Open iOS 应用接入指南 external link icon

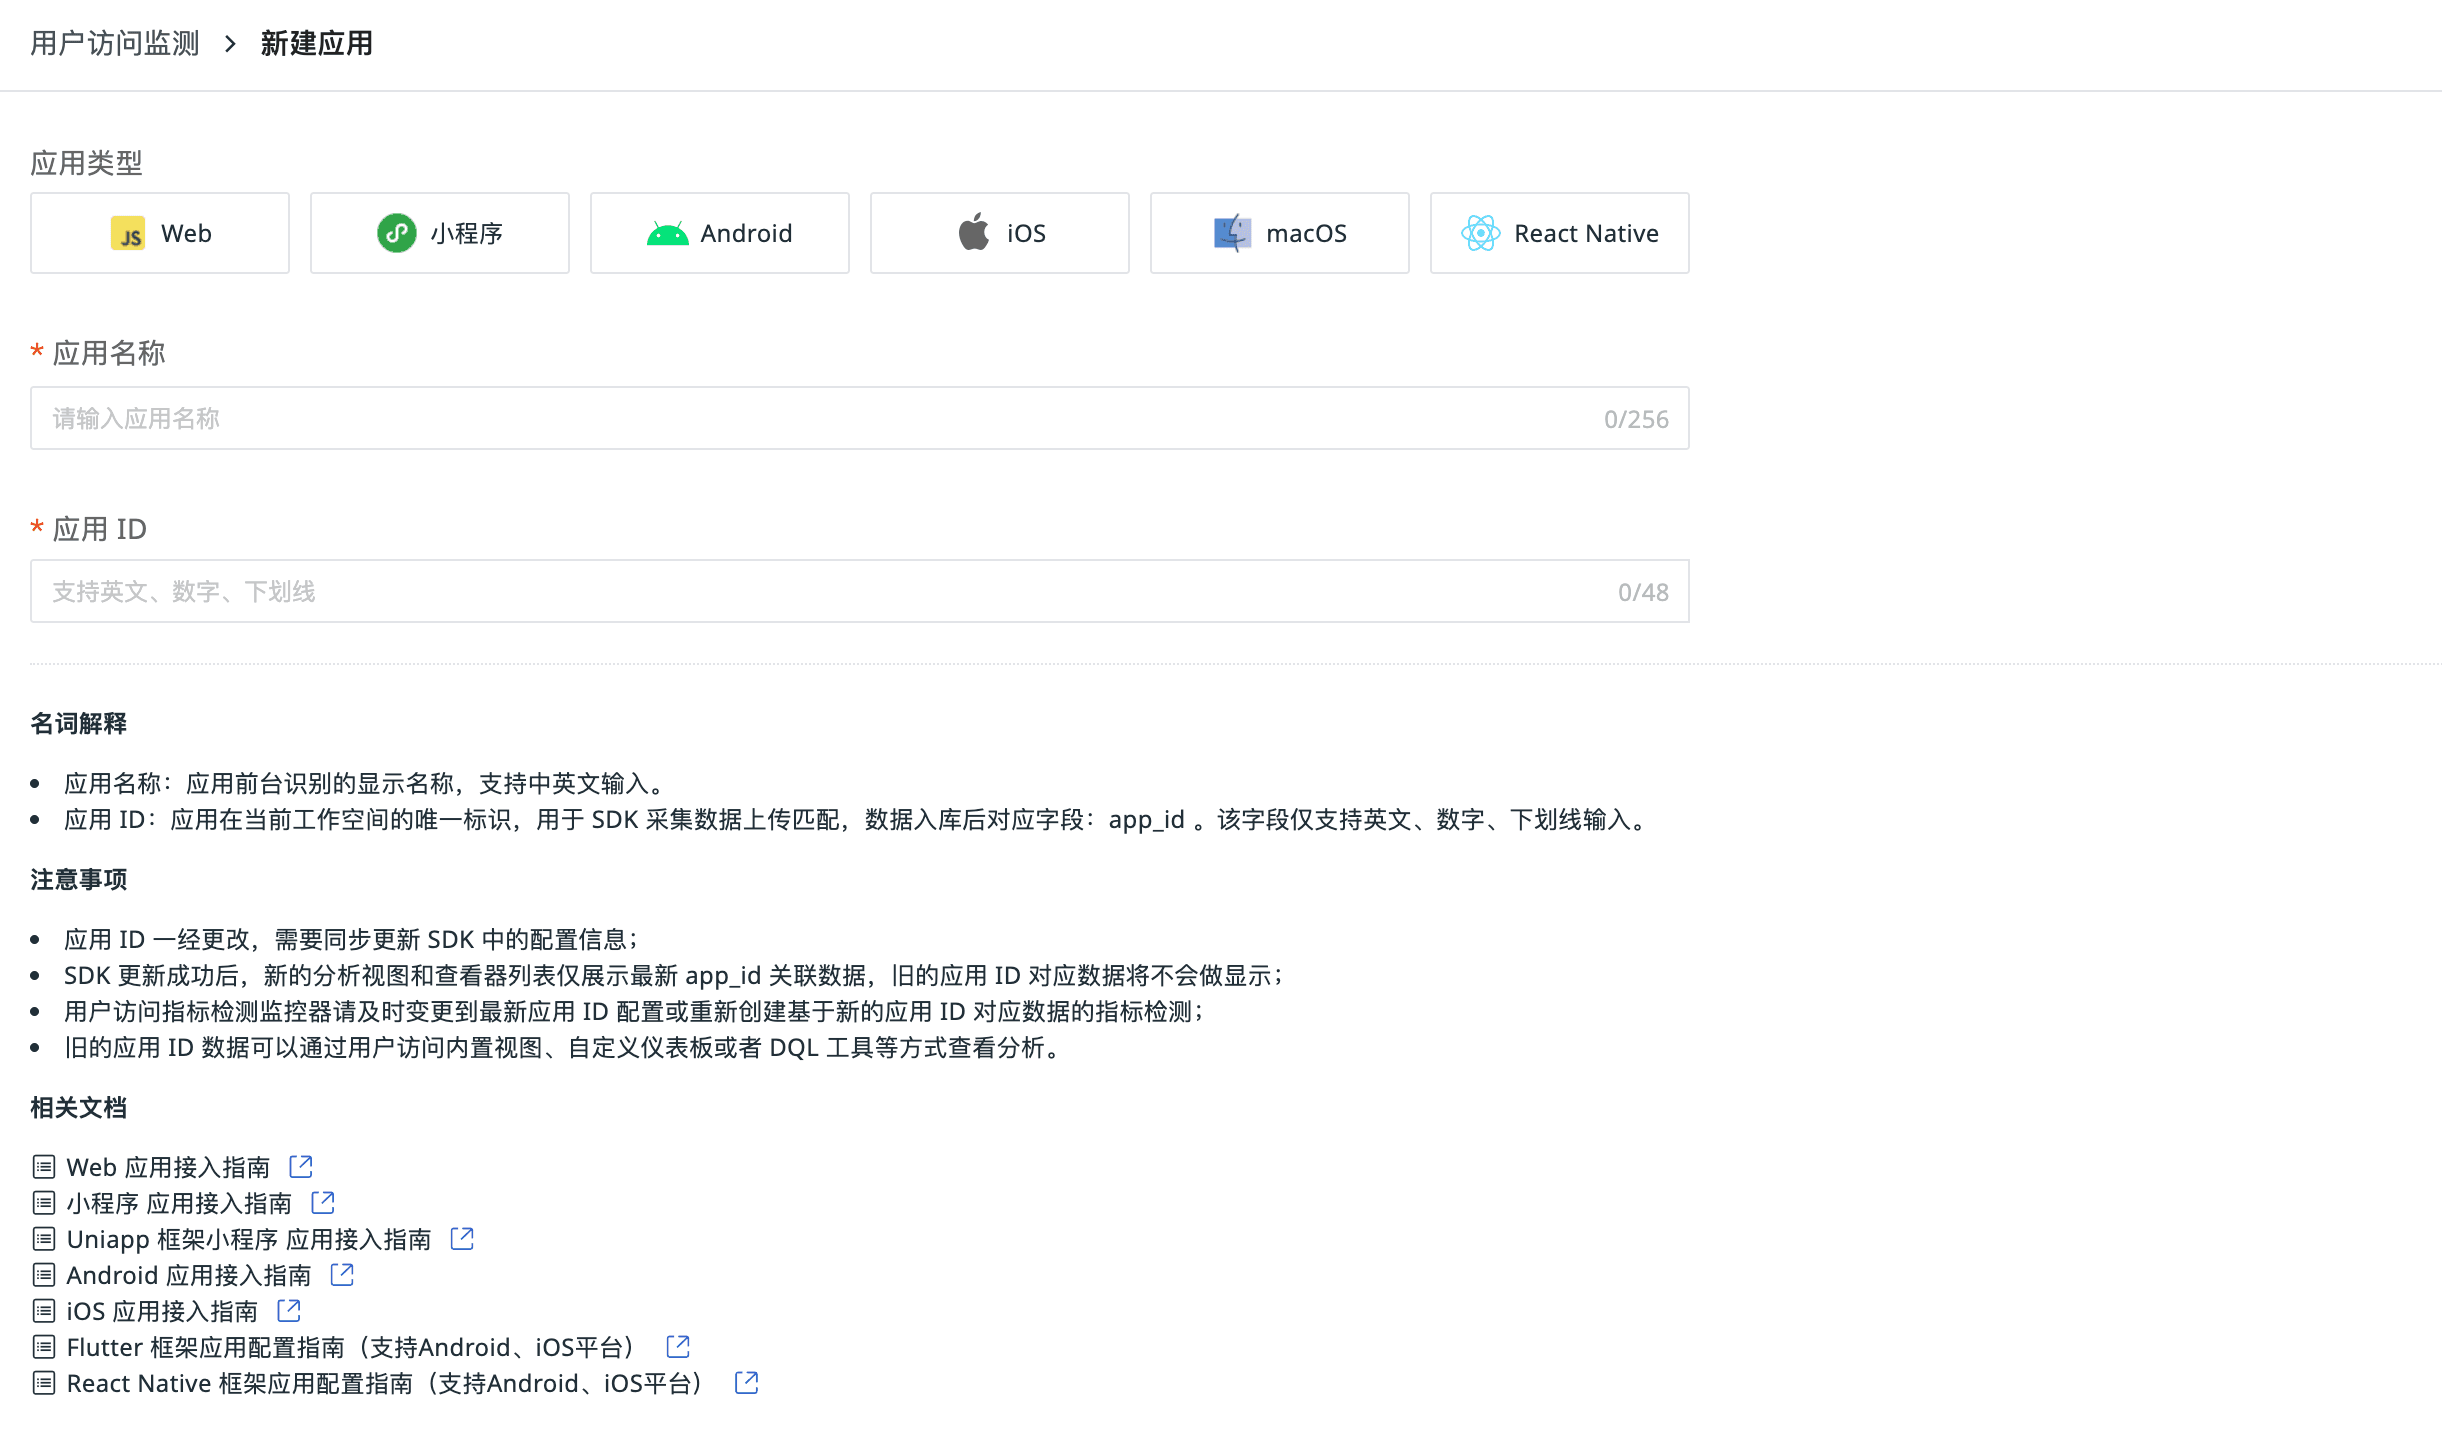(x=289, y=1310)
